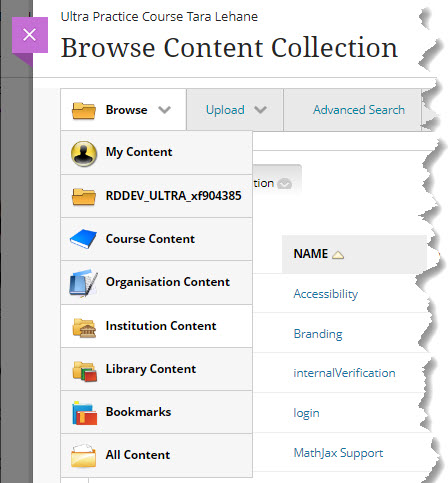
Task: Click the Organisation Content notebook icon
Action: click(x=83, y=283)
